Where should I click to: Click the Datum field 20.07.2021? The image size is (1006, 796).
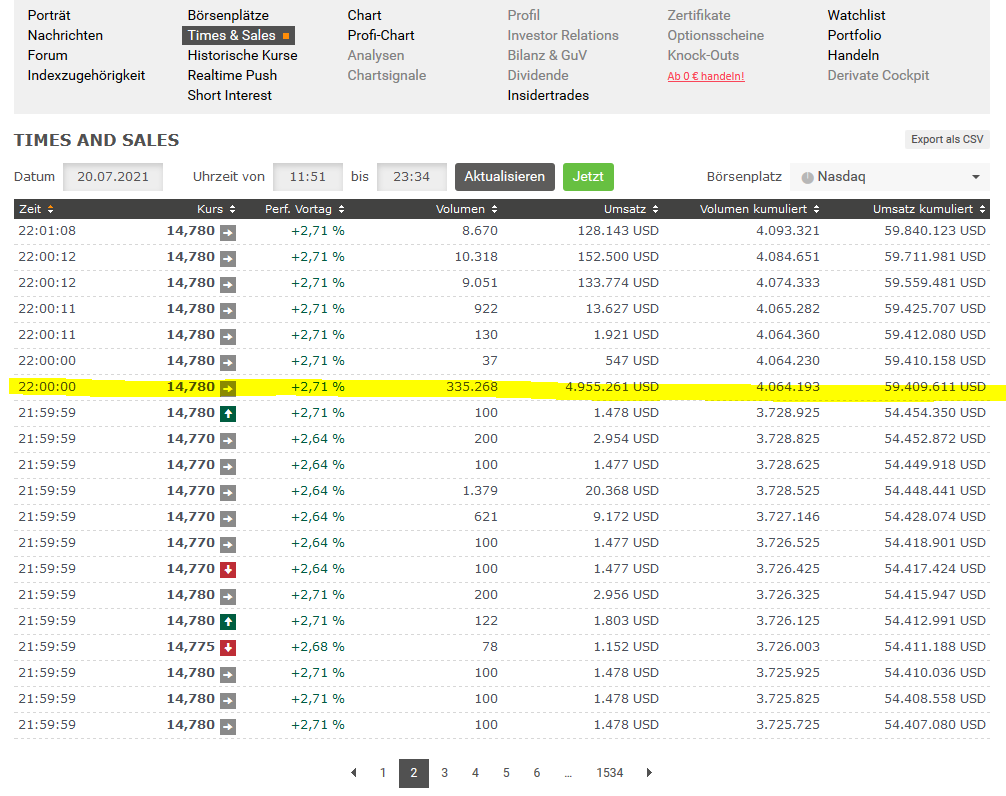coord(113,177)
